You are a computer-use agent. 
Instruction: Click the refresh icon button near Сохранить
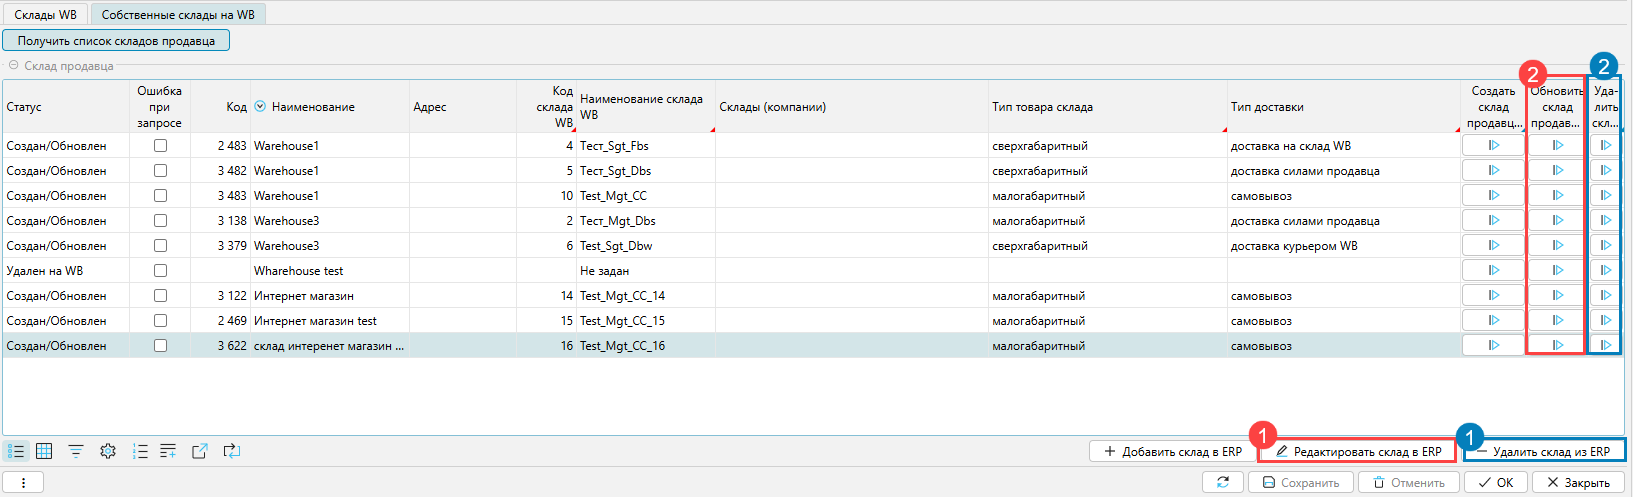click(x=1222, y=482)
